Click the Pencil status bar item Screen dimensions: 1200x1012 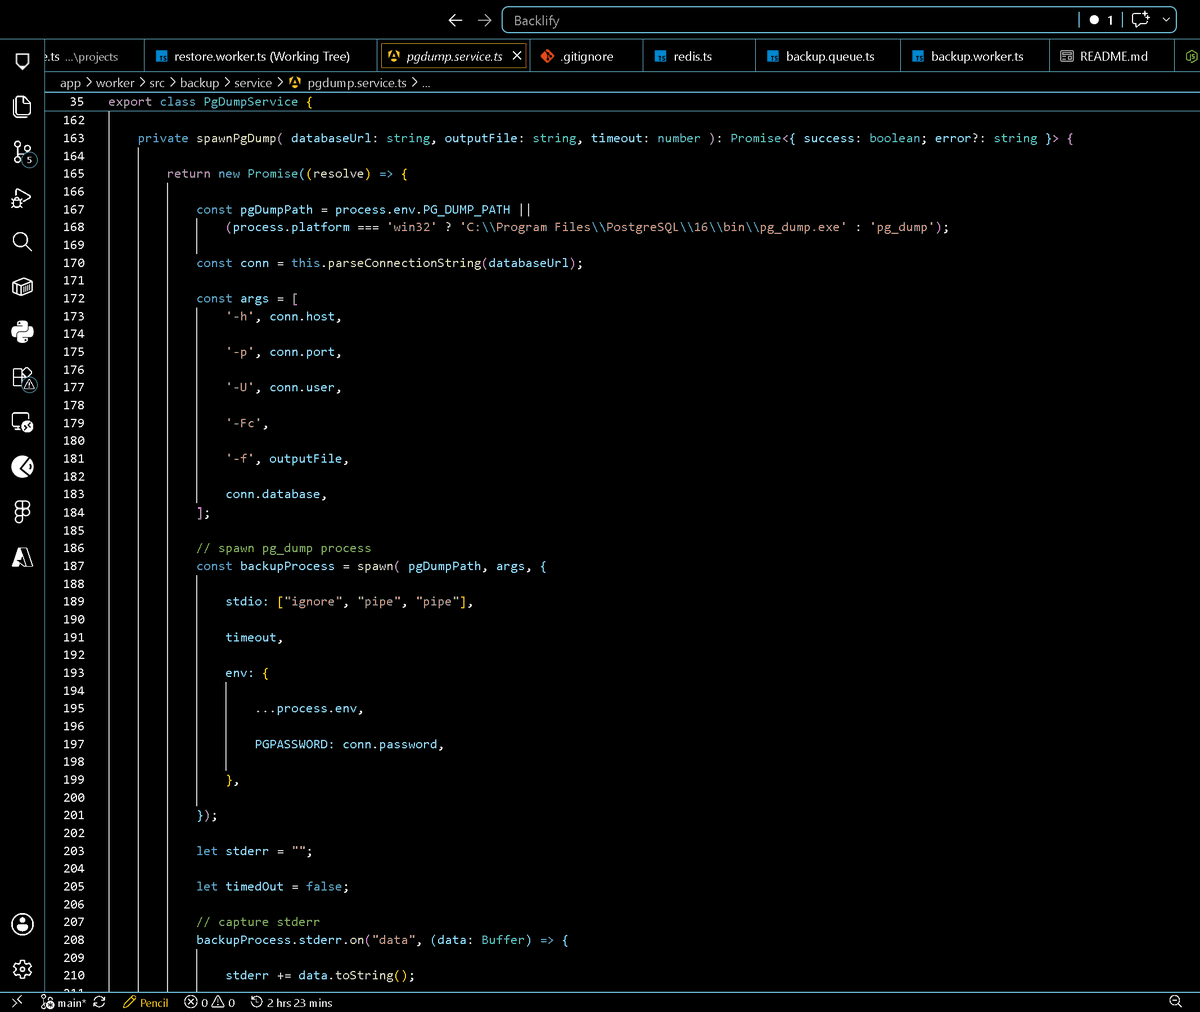pyautogui.click(x=146, y=1002)
